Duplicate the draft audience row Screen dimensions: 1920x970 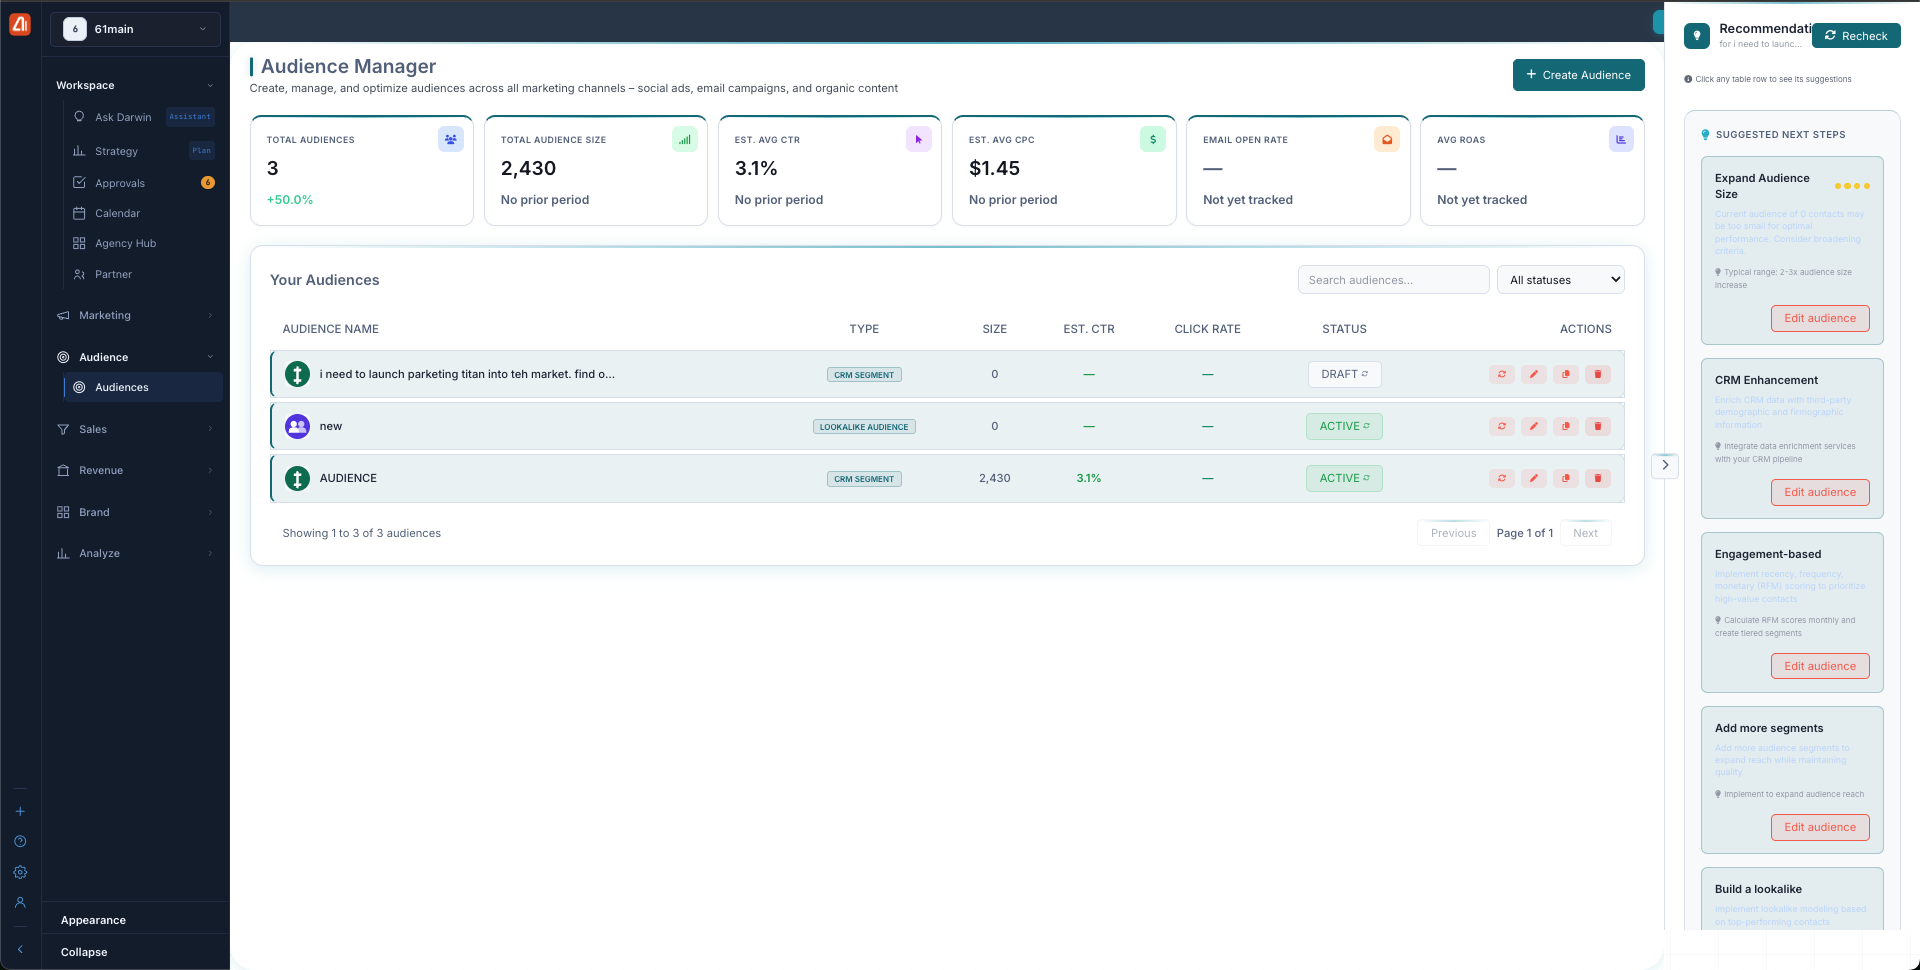pyautogui.click(x=1565, y=374)
